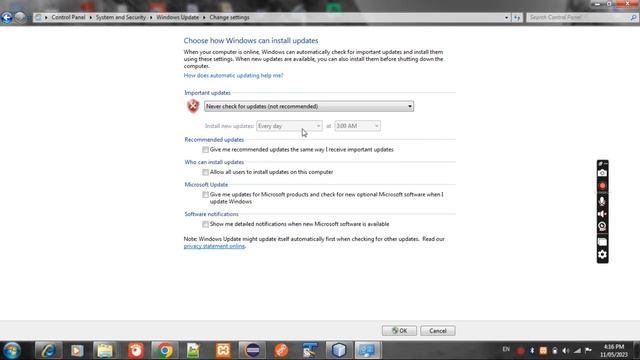Click the 'Microsoft Update' section label

click(x=206, y=184)
